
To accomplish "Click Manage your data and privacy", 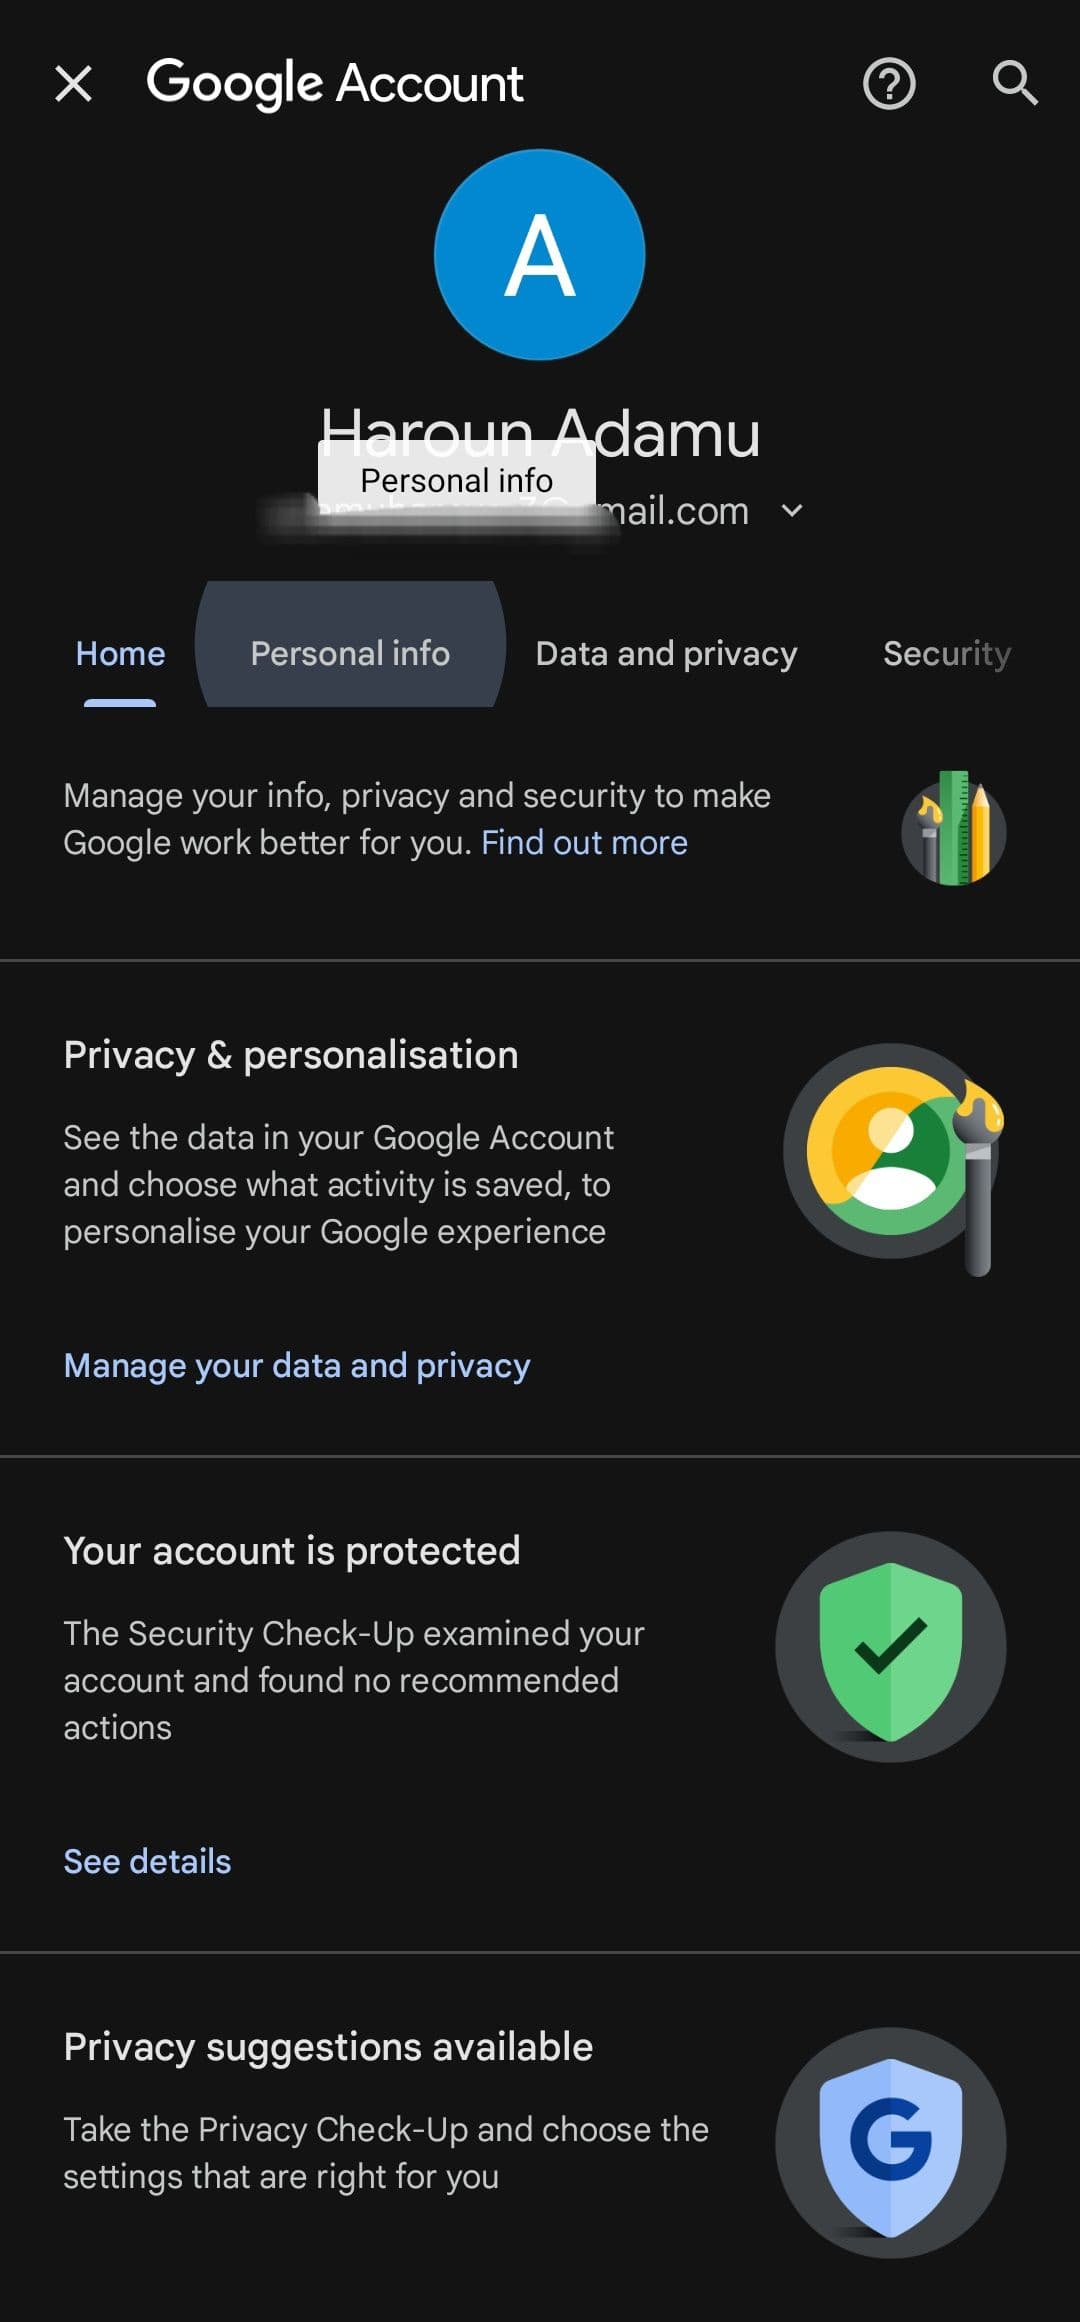I will (297, 1364).
